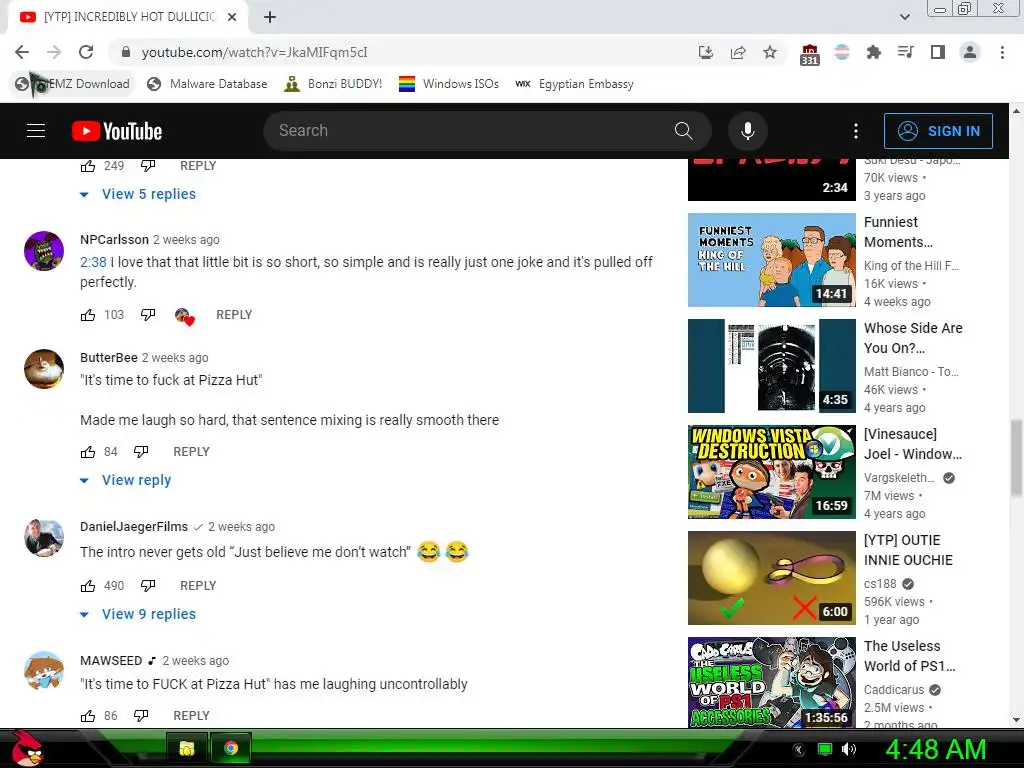Like MAWSEED's comment with 86 likes
This screenshot has width=1024, height=768.
88,716
